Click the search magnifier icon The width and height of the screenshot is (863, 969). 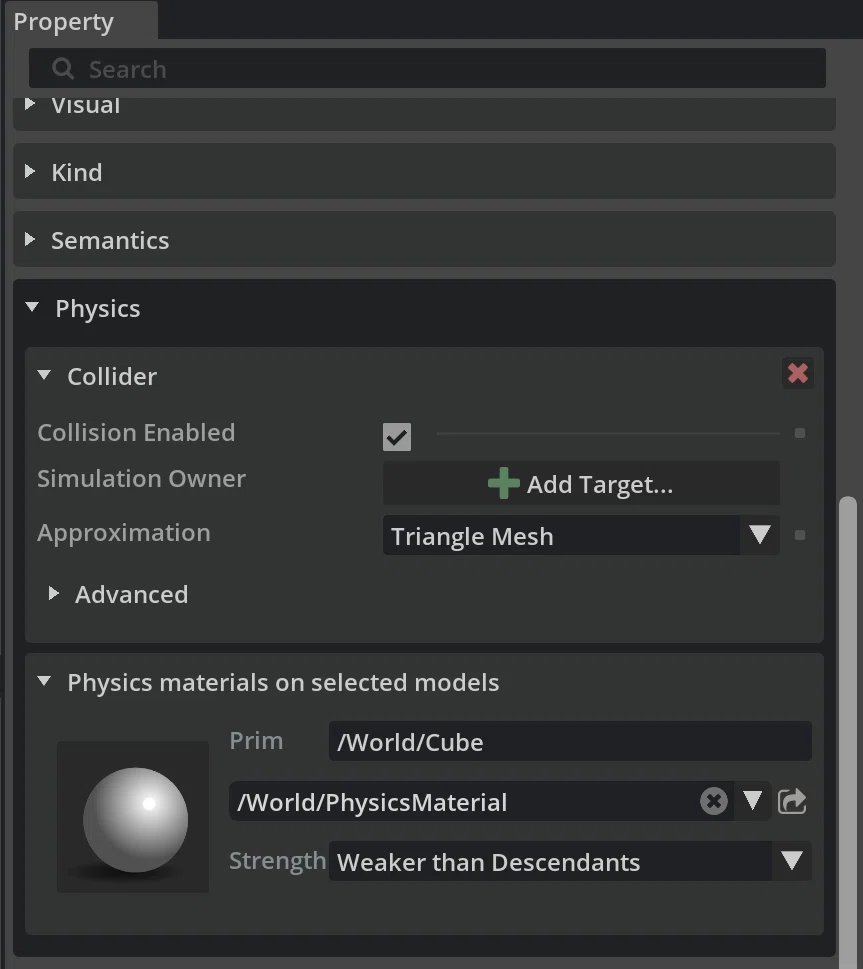pyautogui.click(x=63, y=69)
